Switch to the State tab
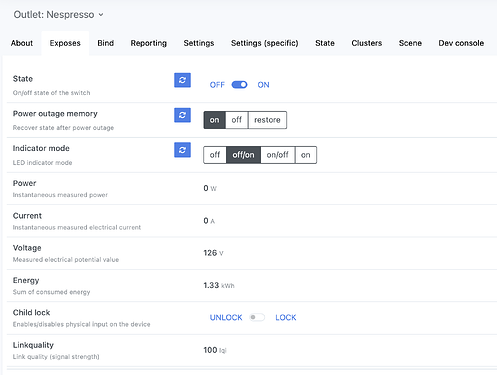The image size is (497, 375). pos(325,43)
